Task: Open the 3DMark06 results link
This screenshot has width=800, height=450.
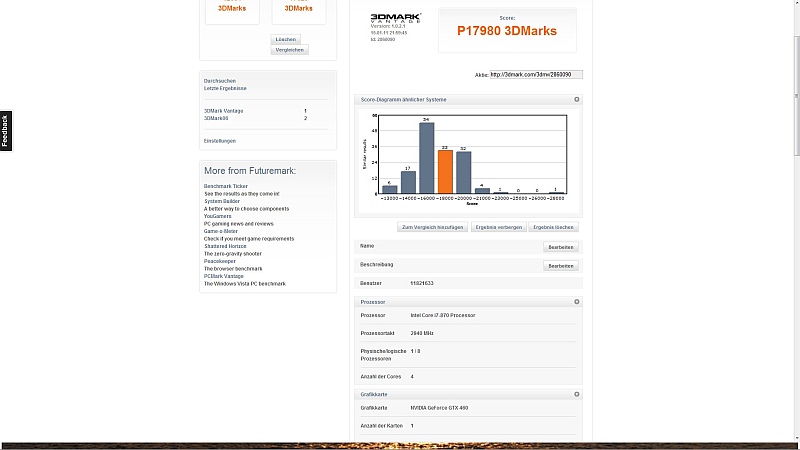Action: (216, 118)
